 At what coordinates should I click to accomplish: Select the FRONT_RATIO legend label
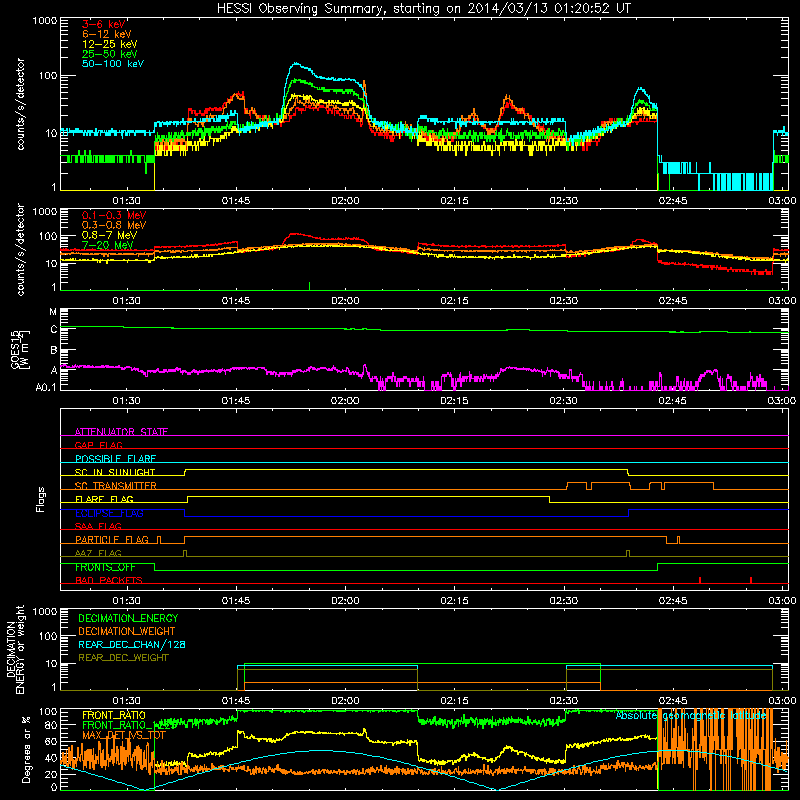point(113,715)
